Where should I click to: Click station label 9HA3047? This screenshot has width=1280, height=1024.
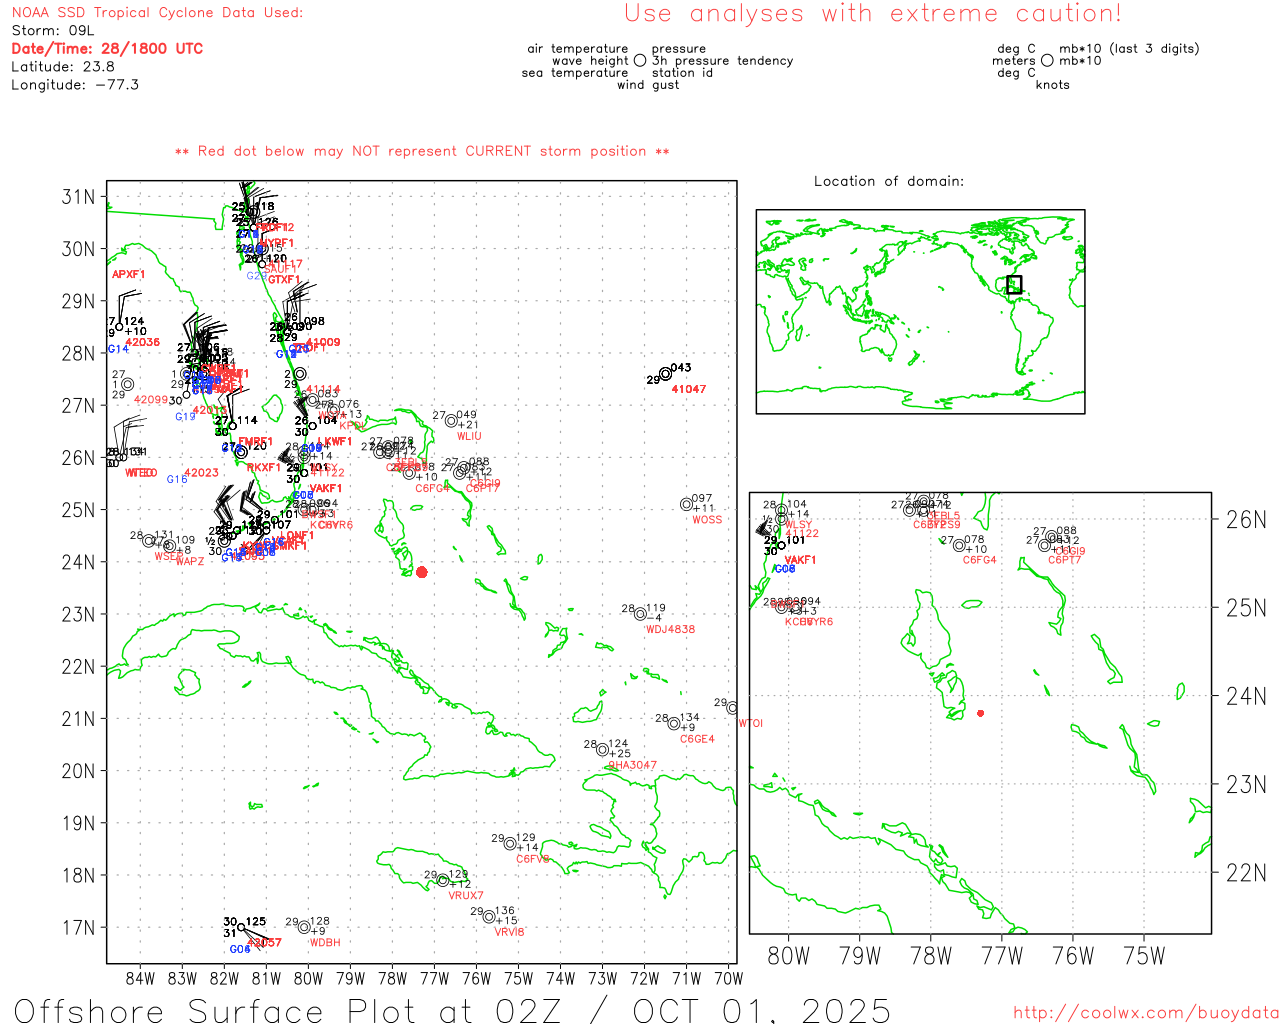pyautogui.click(x=632, y=765)
